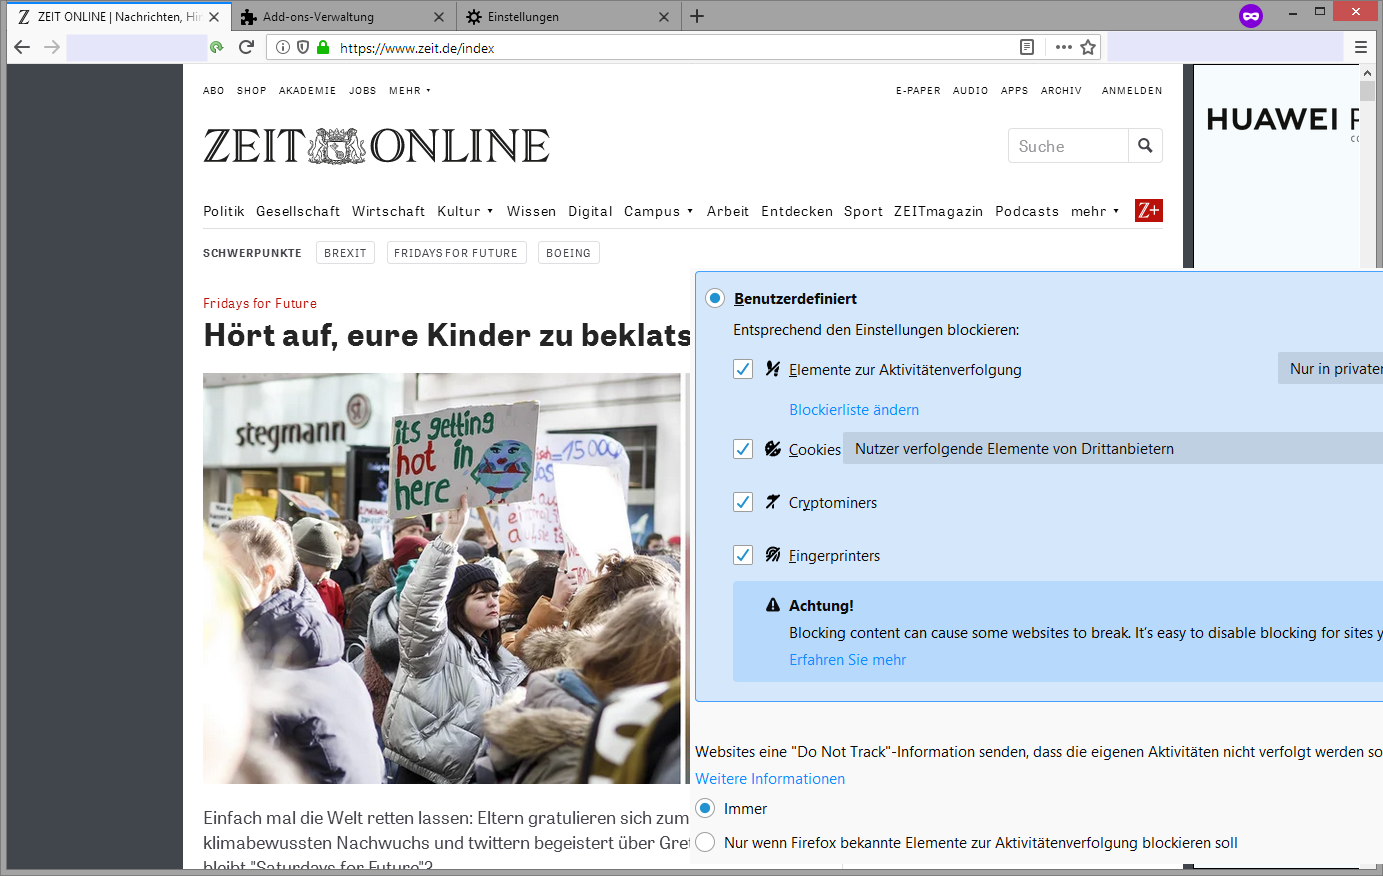Close the ZEIT ONLINE tab
1383x876 pixels.
(214, 17)
